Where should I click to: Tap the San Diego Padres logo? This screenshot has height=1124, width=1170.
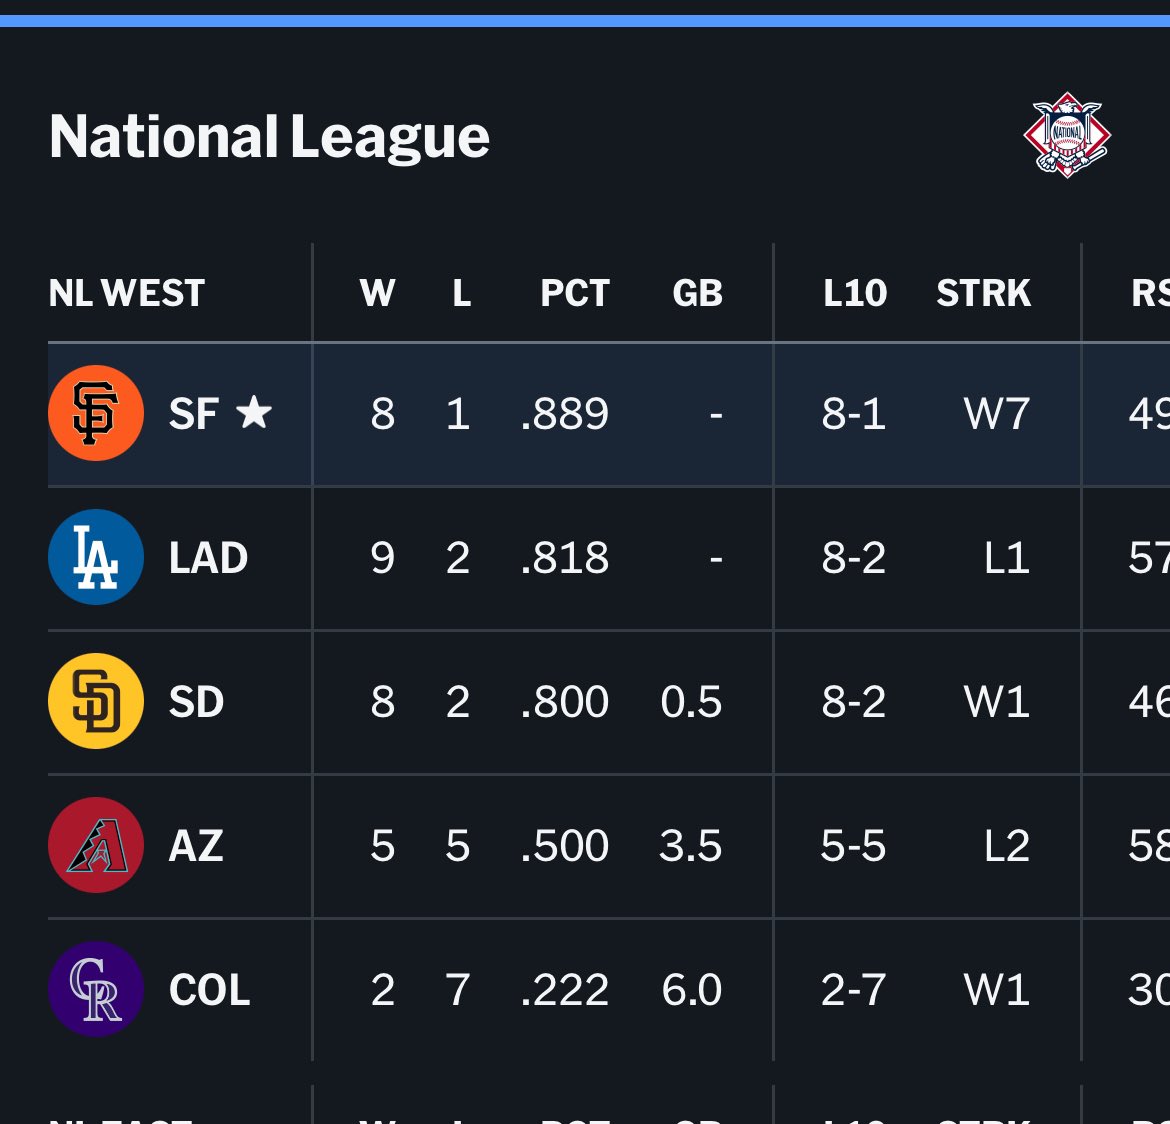pyautogui.click(x=96, y=701)
